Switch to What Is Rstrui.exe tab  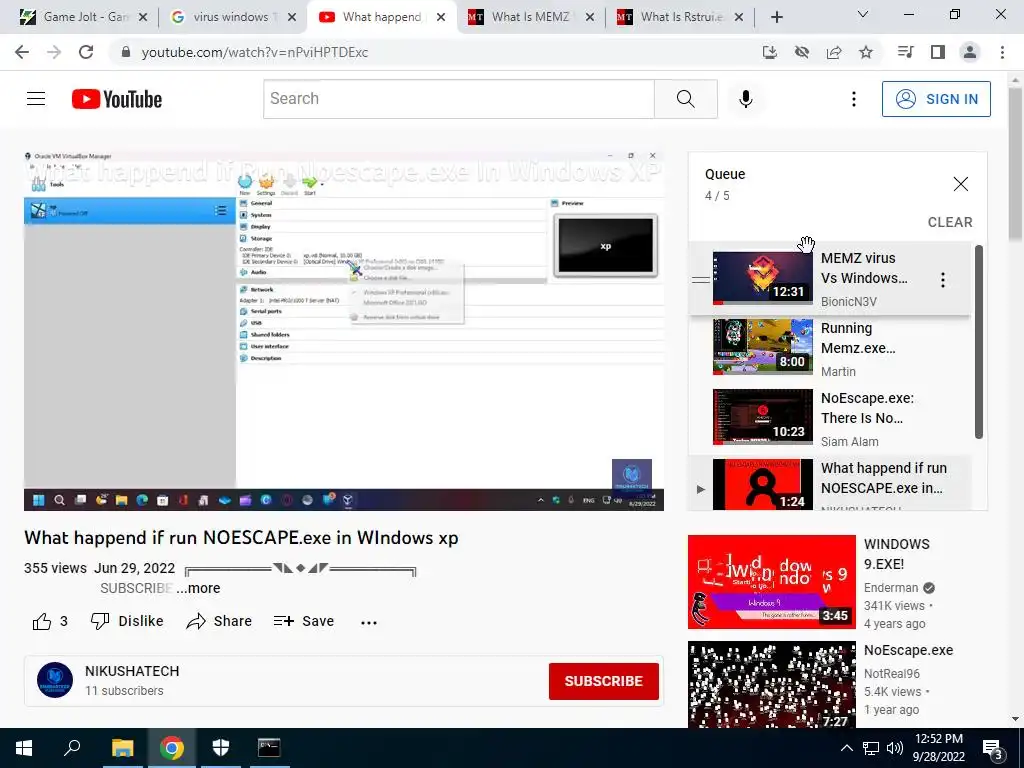click(679, 17)
